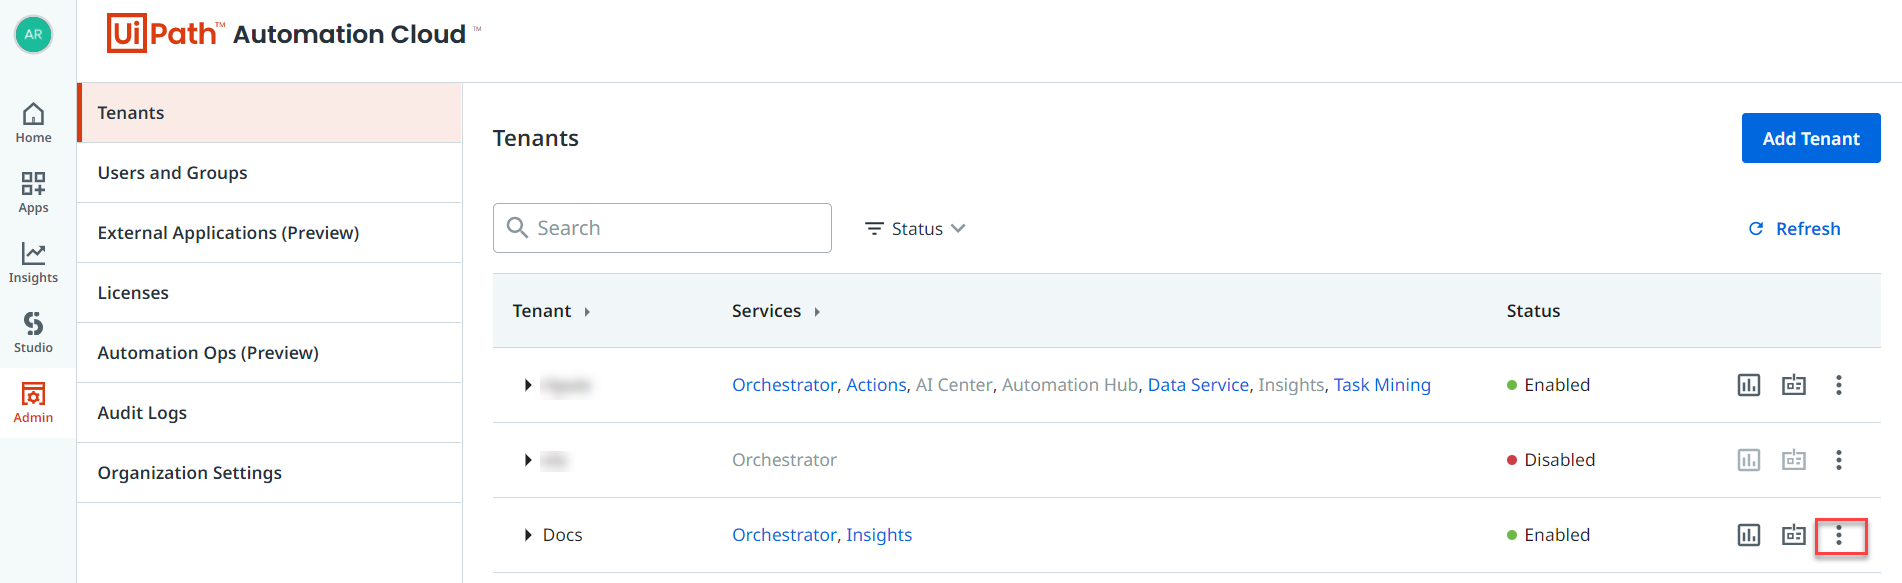Click the Status column header
The width and height of the screenshot is (1902, 583).
[1533, 311]
